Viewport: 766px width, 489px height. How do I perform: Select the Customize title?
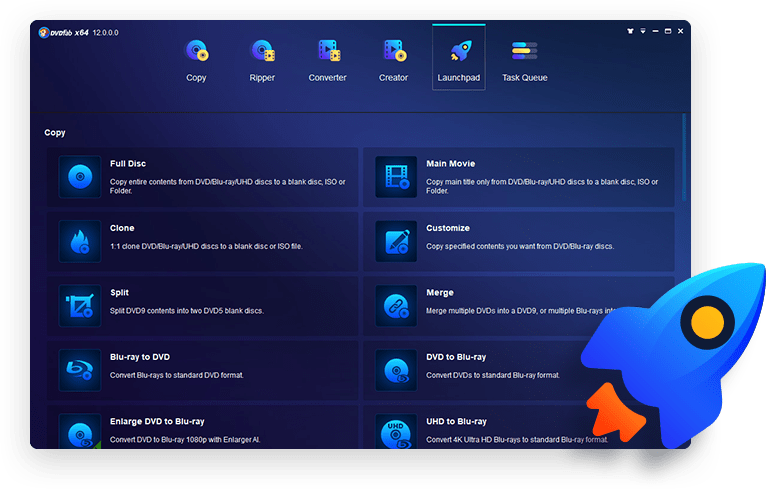448,228
